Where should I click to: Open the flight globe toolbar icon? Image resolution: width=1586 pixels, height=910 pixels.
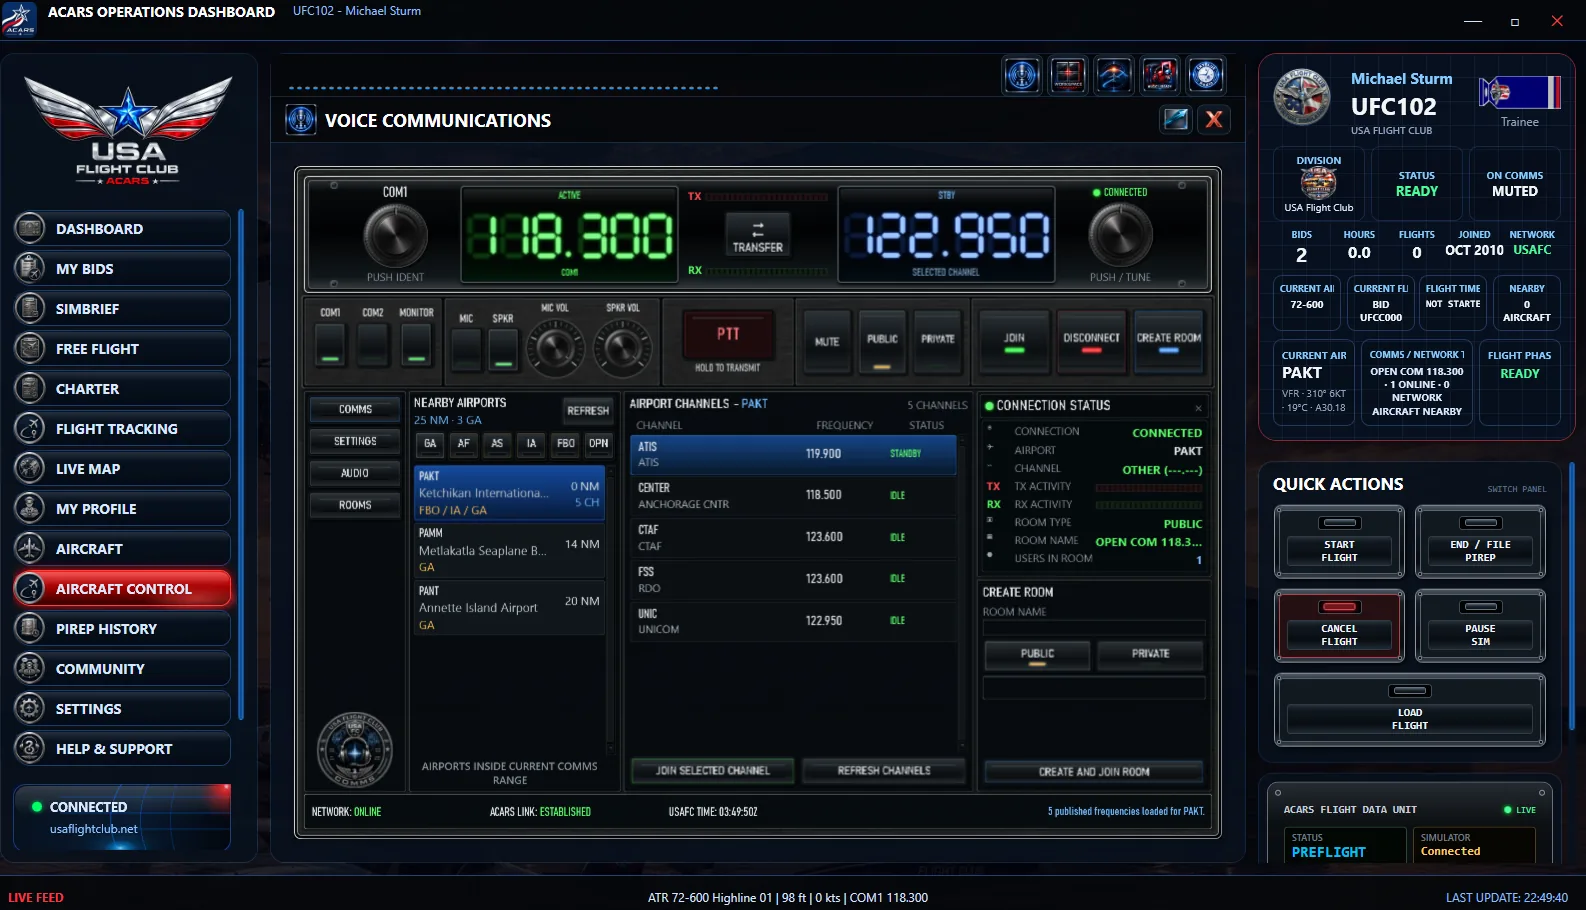[x=1114, y=75]
